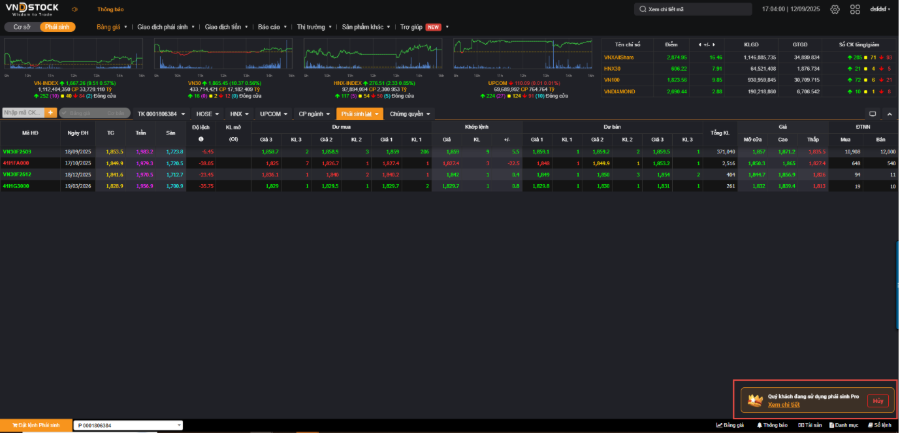
Task: Toggle the Bảng giá / Cơ bản switch
Action: [95, 113]
